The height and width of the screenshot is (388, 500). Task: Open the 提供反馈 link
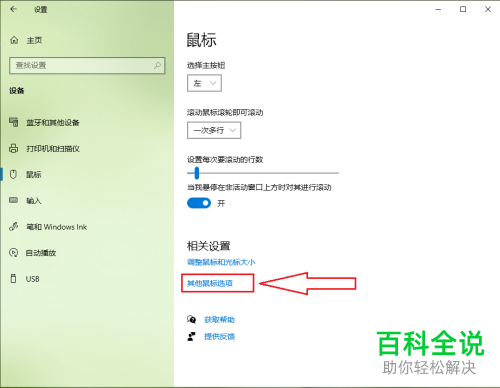(x=219, y=337)
